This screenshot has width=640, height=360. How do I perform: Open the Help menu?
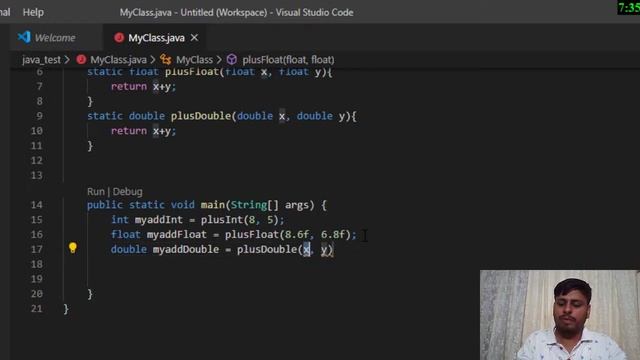pos(33,12)
